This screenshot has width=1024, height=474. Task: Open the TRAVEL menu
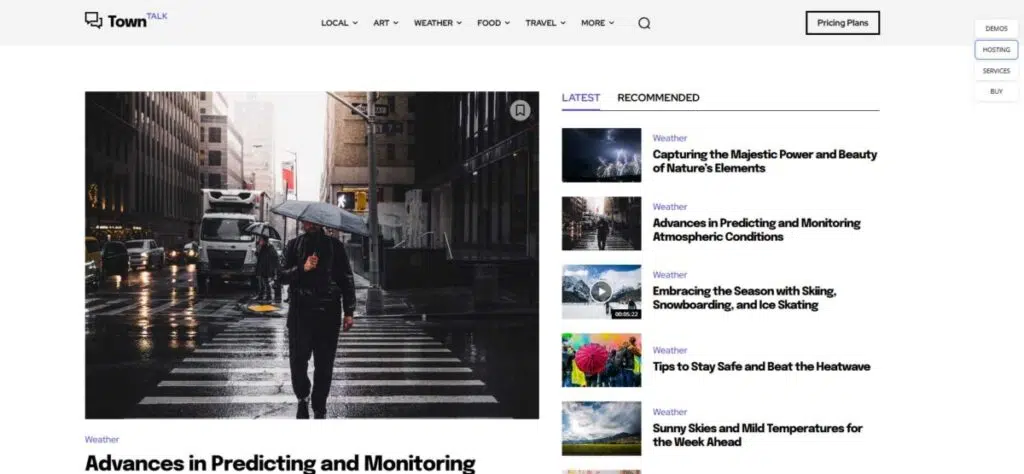(x=545, y=23)
